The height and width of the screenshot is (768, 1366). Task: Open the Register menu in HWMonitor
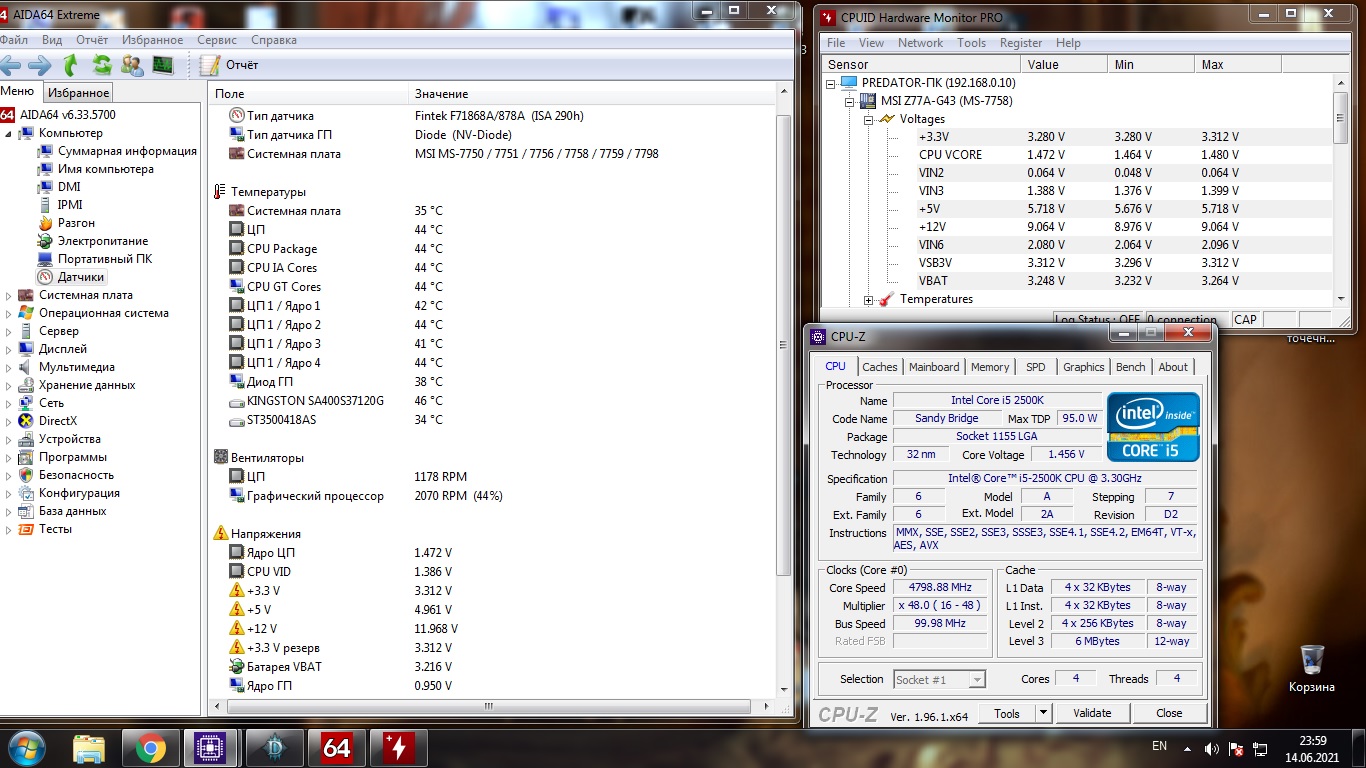click(1021, 43)
